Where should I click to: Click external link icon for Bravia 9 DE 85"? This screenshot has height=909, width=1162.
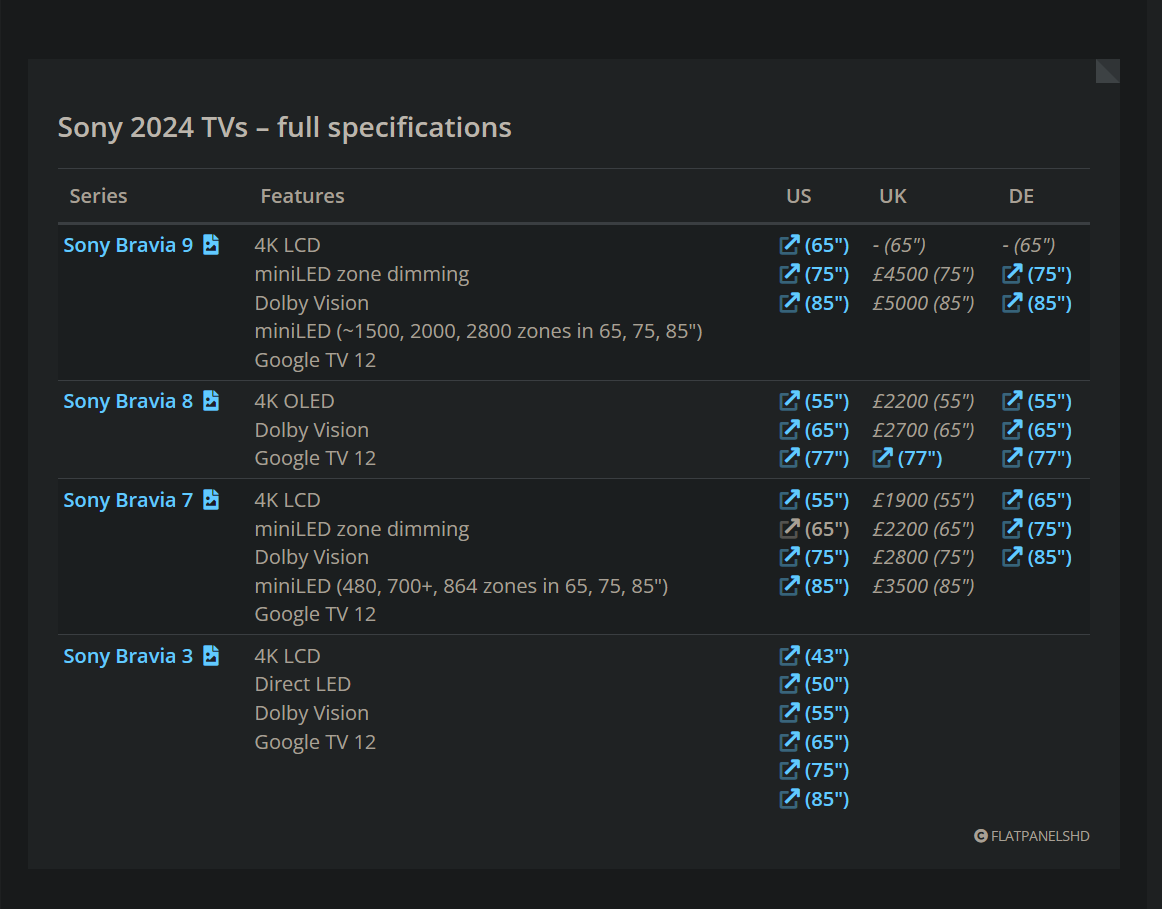[x=1012, y=302]
